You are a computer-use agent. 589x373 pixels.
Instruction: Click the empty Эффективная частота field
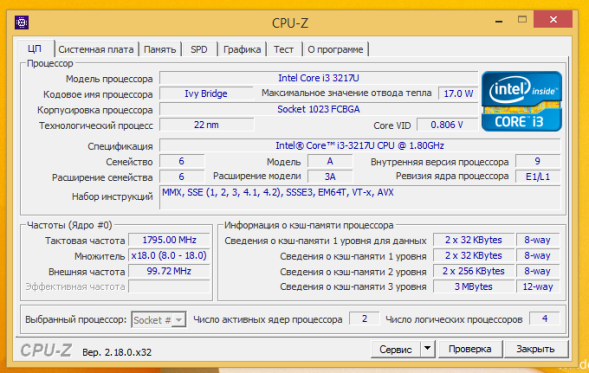169,287
